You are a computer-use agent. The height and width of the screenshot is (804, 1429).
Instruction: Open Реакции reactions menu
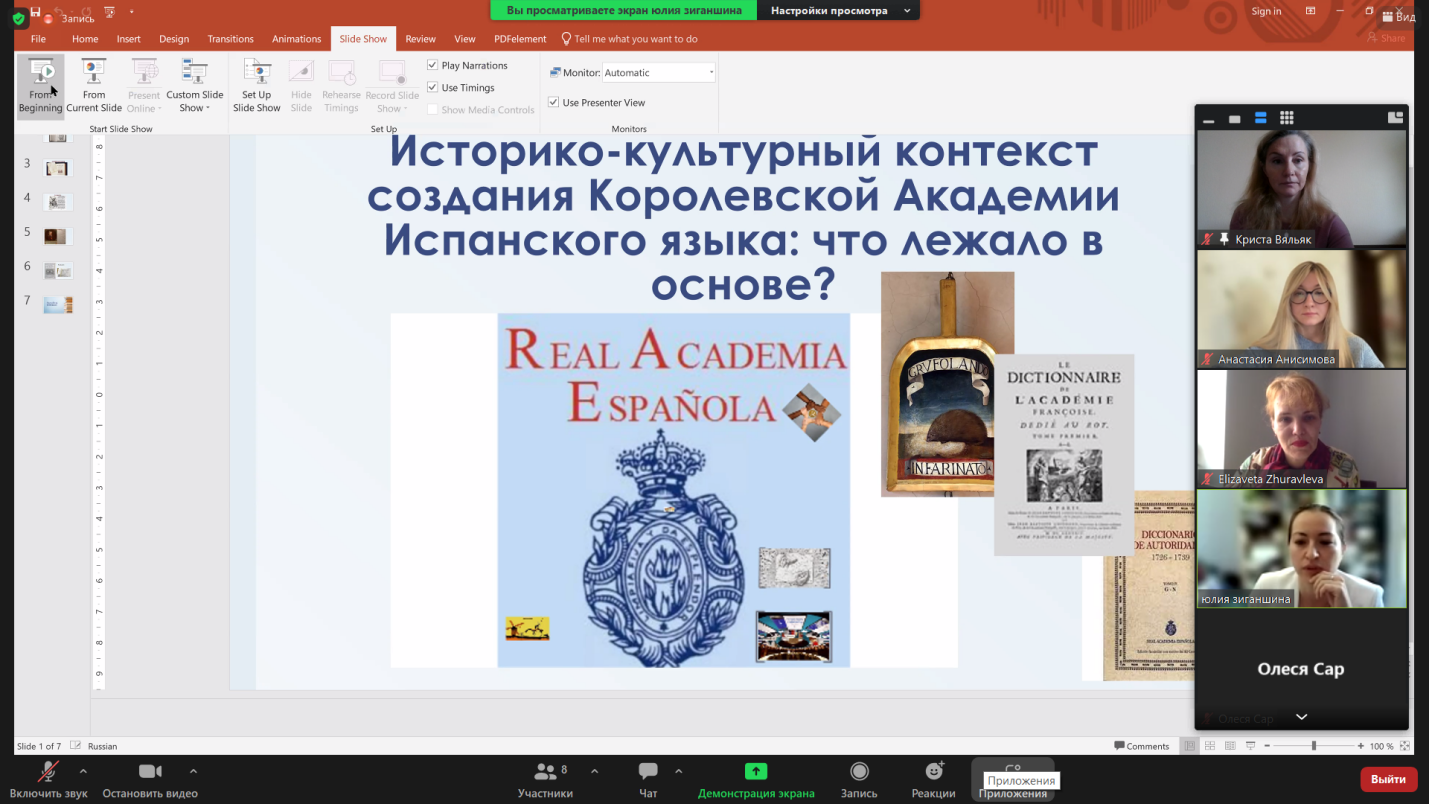pyautogui.click(x=934, y=779)
